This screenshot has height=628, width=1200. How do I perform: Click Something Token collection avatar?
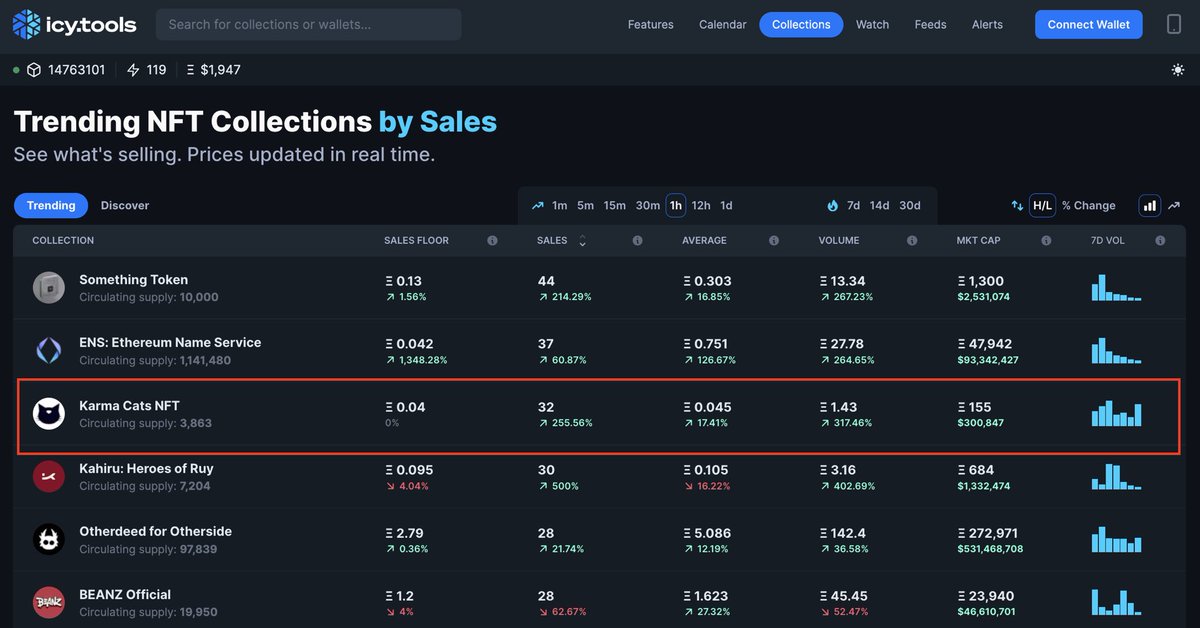coord(49,288)
